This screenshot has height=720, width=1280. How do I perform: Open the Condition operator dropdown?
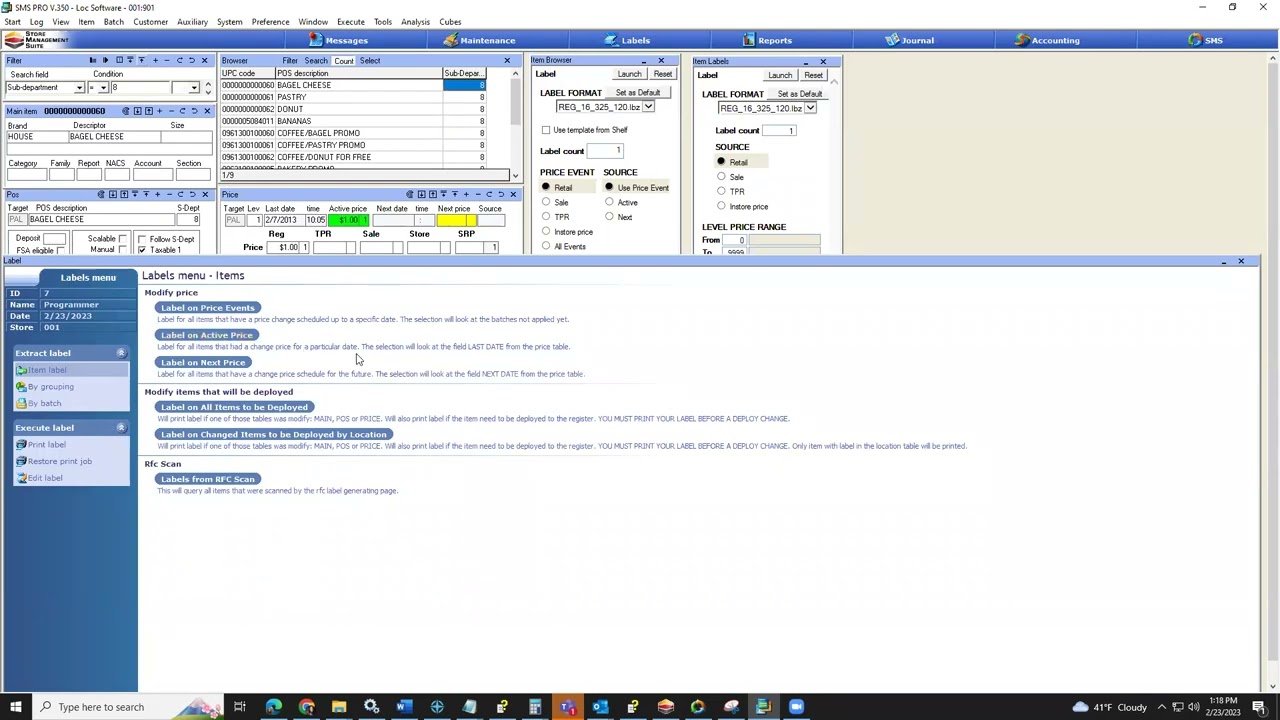click(x=103, y=88)
